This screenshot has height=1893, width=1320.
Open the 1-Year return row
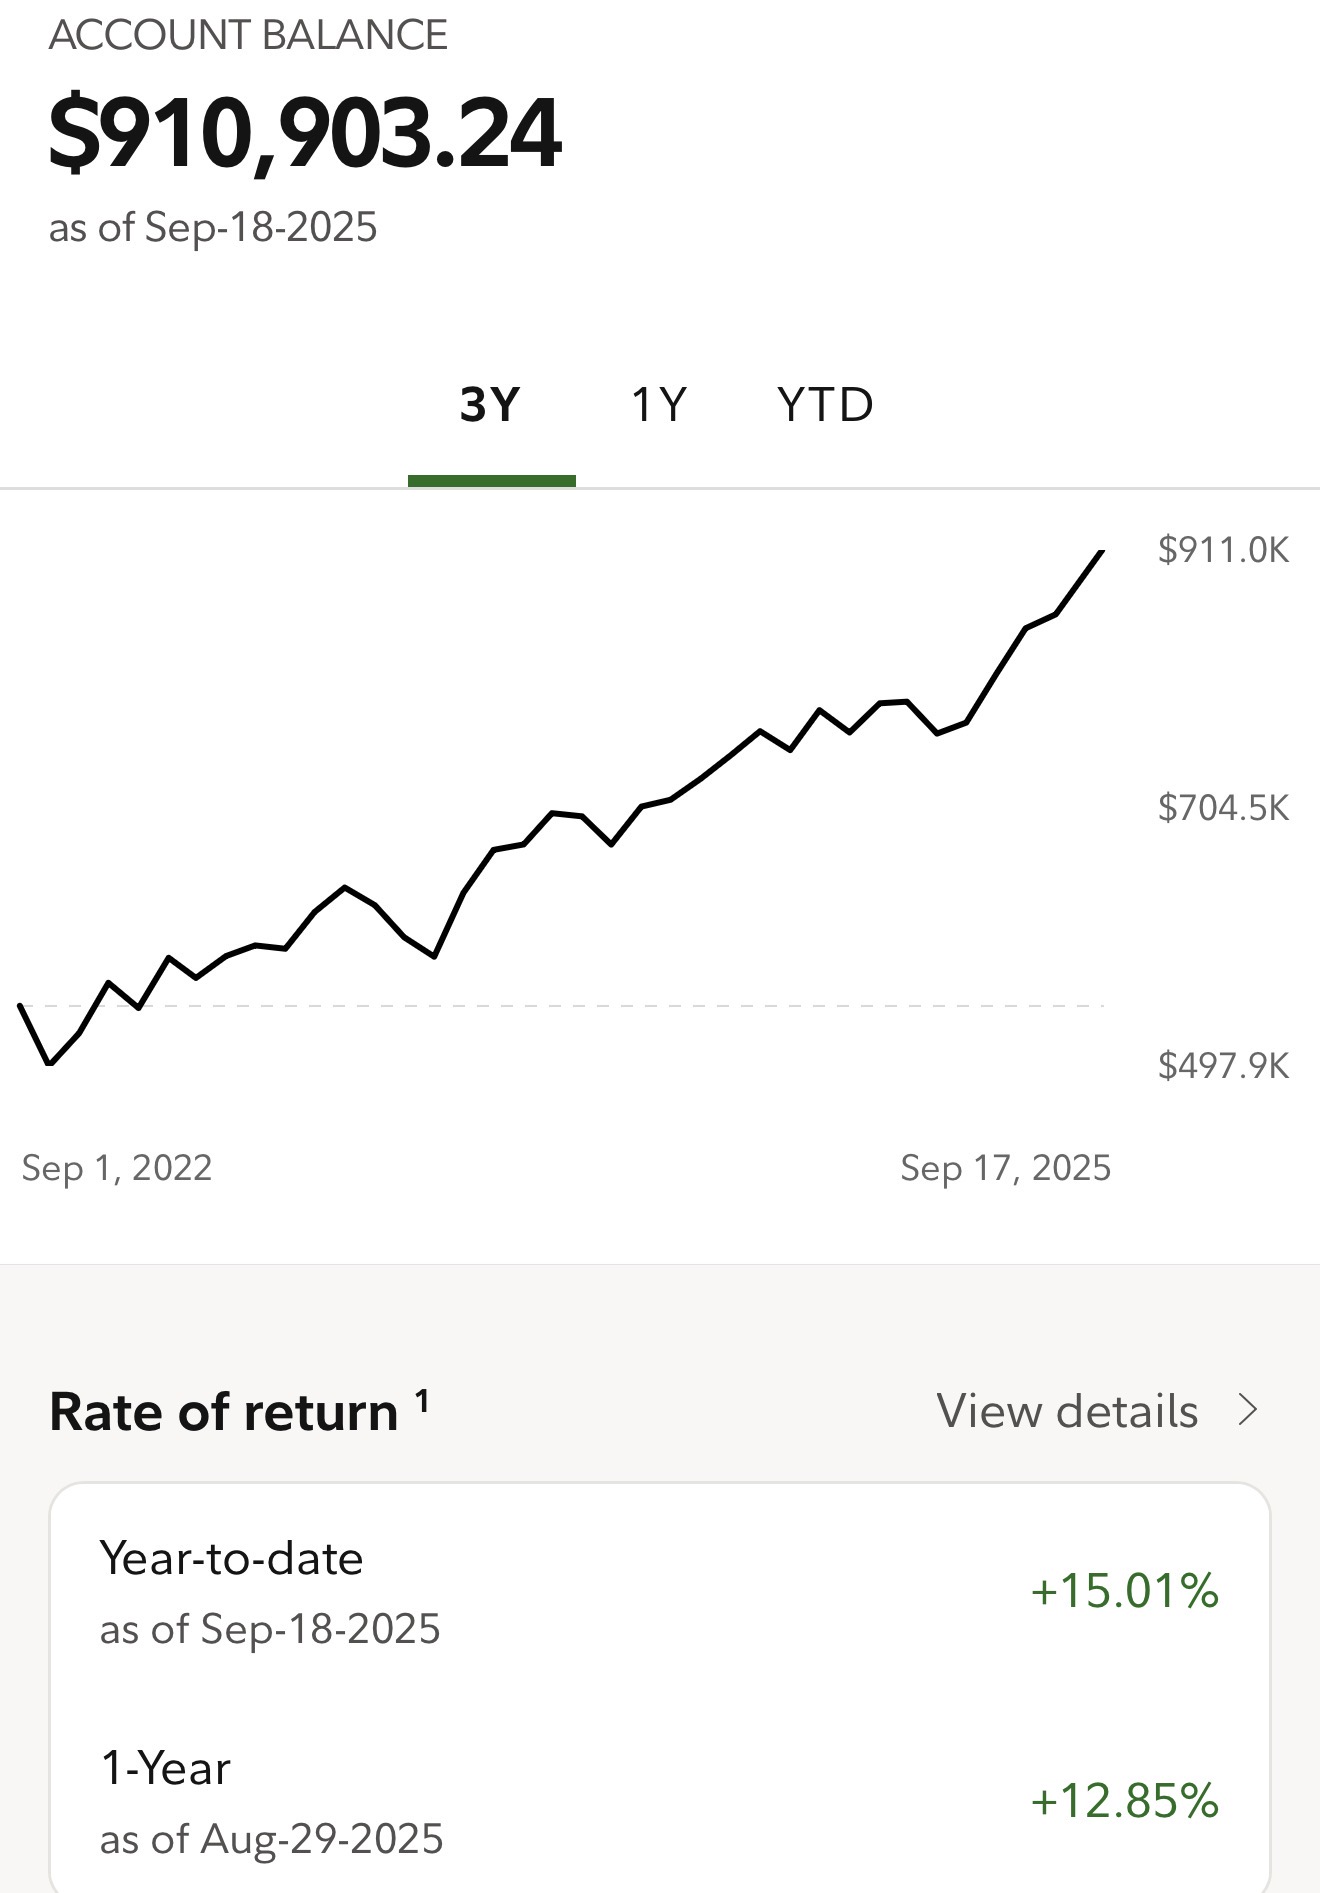(x=660, y=1802)
